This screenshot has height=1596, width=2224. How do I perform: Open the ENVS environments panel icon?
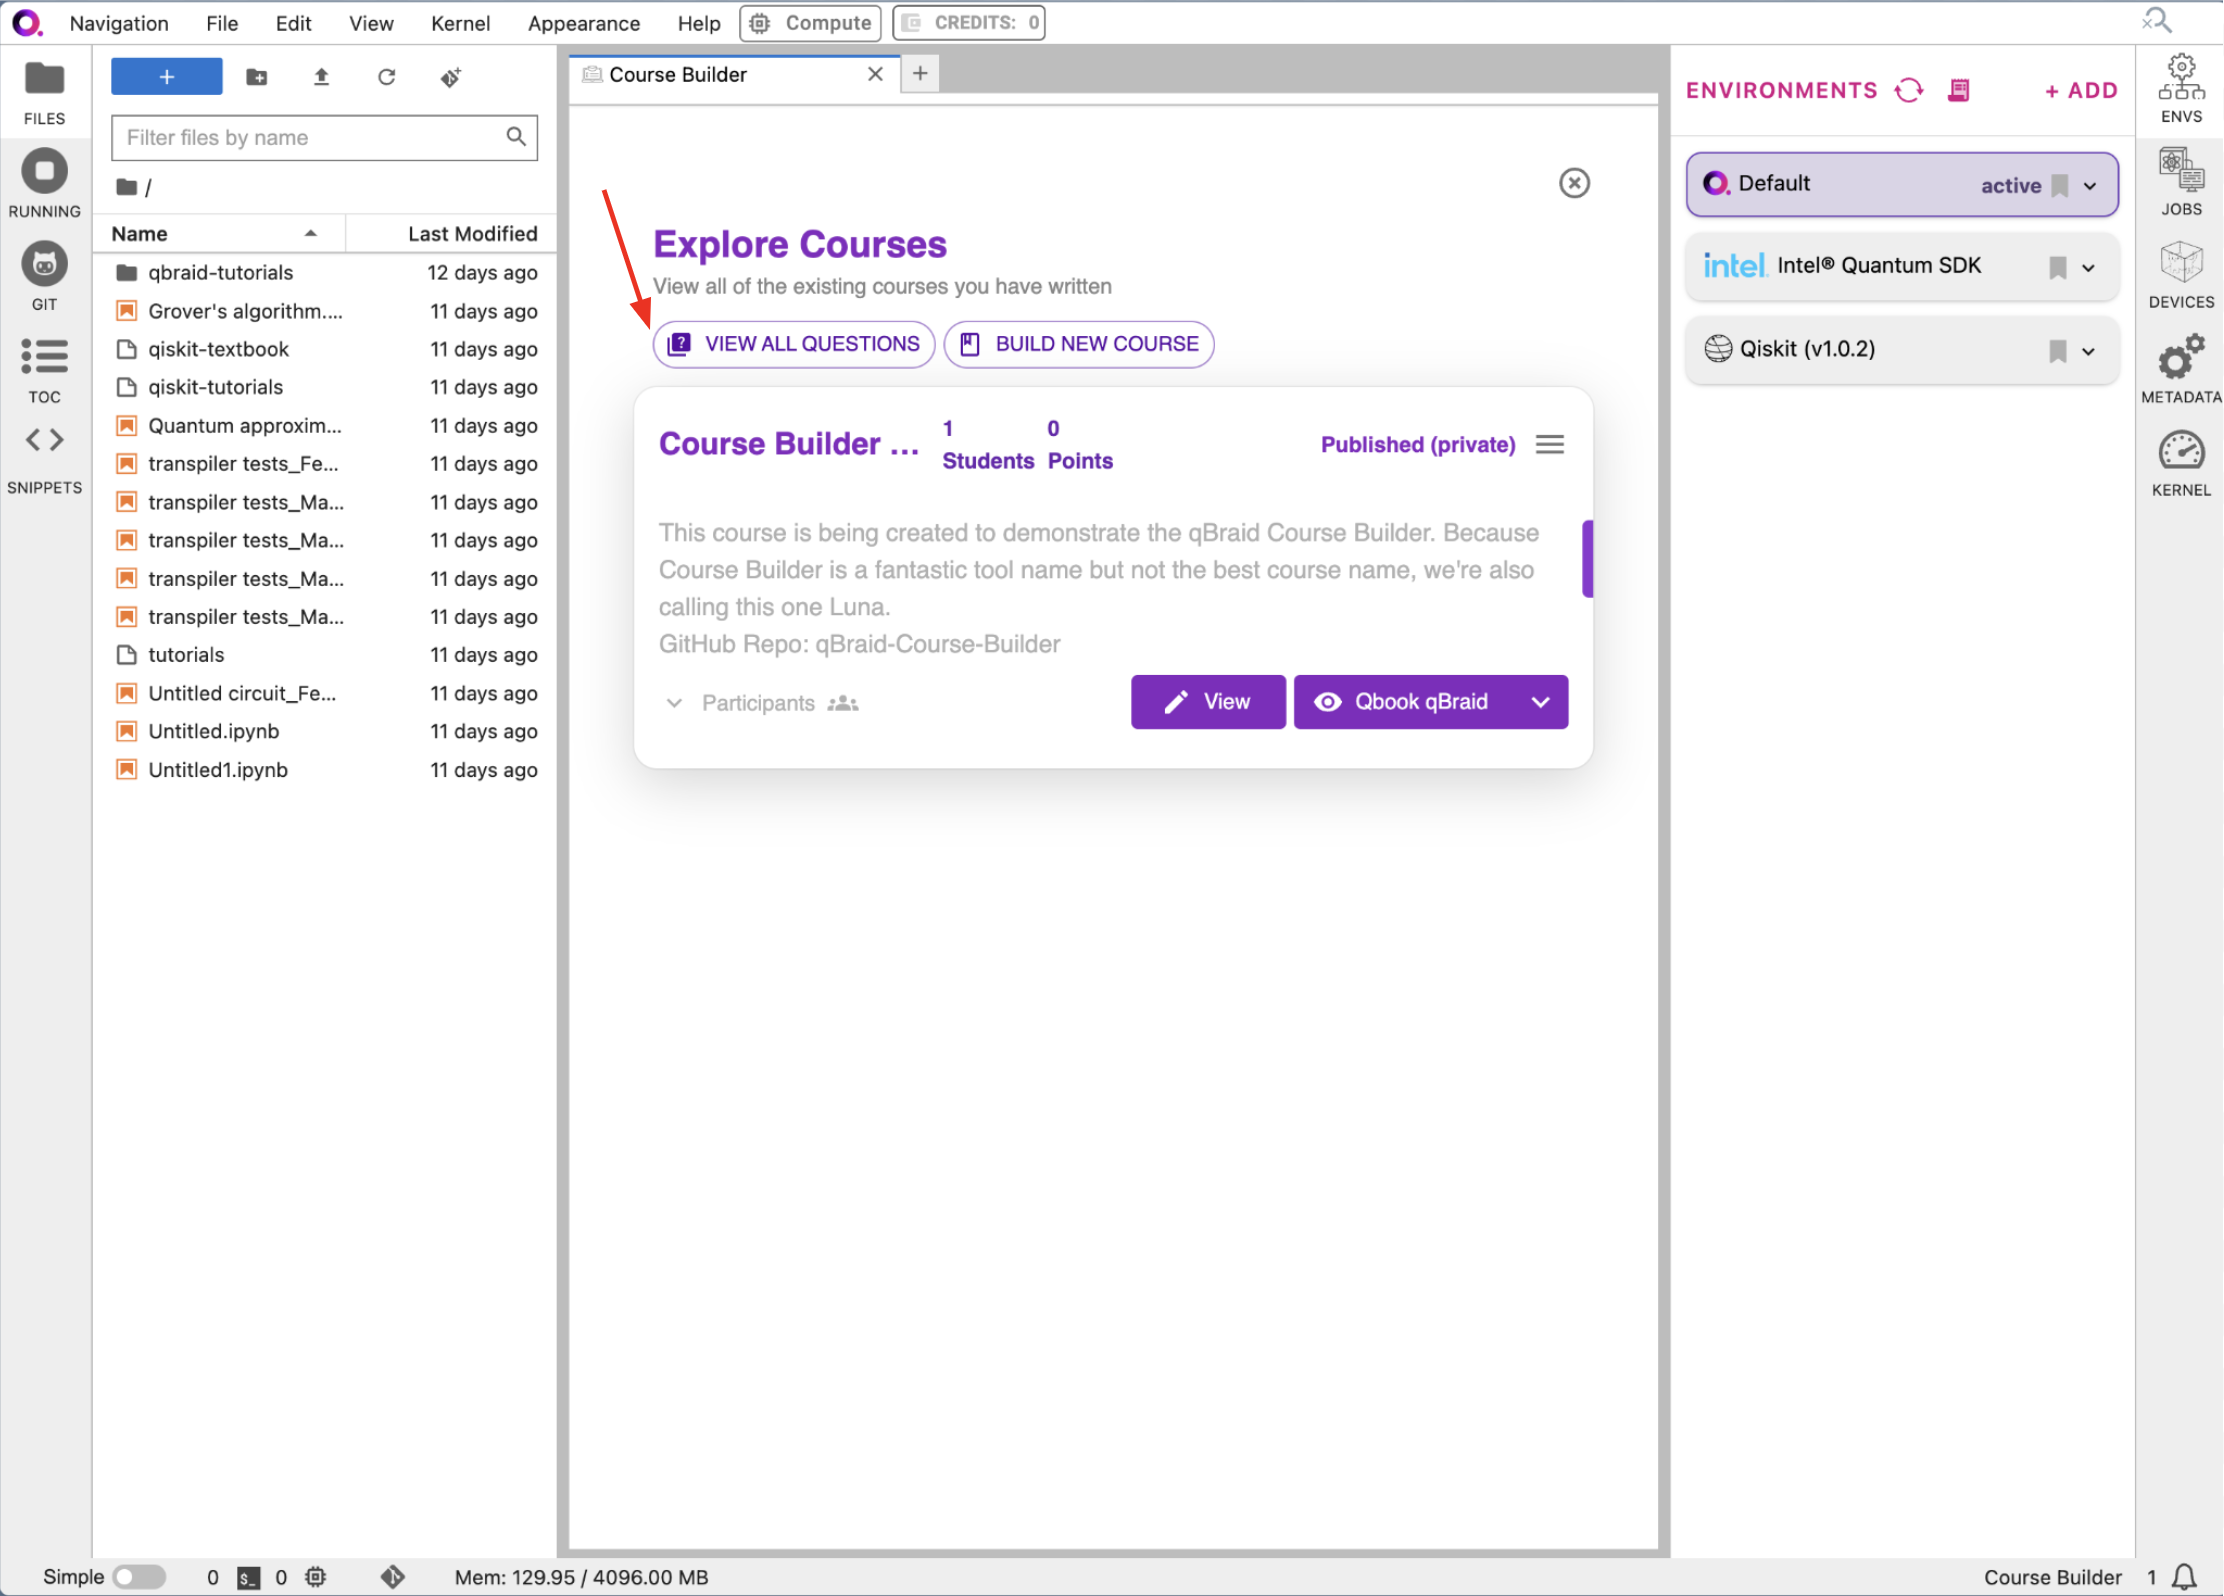2181,89
